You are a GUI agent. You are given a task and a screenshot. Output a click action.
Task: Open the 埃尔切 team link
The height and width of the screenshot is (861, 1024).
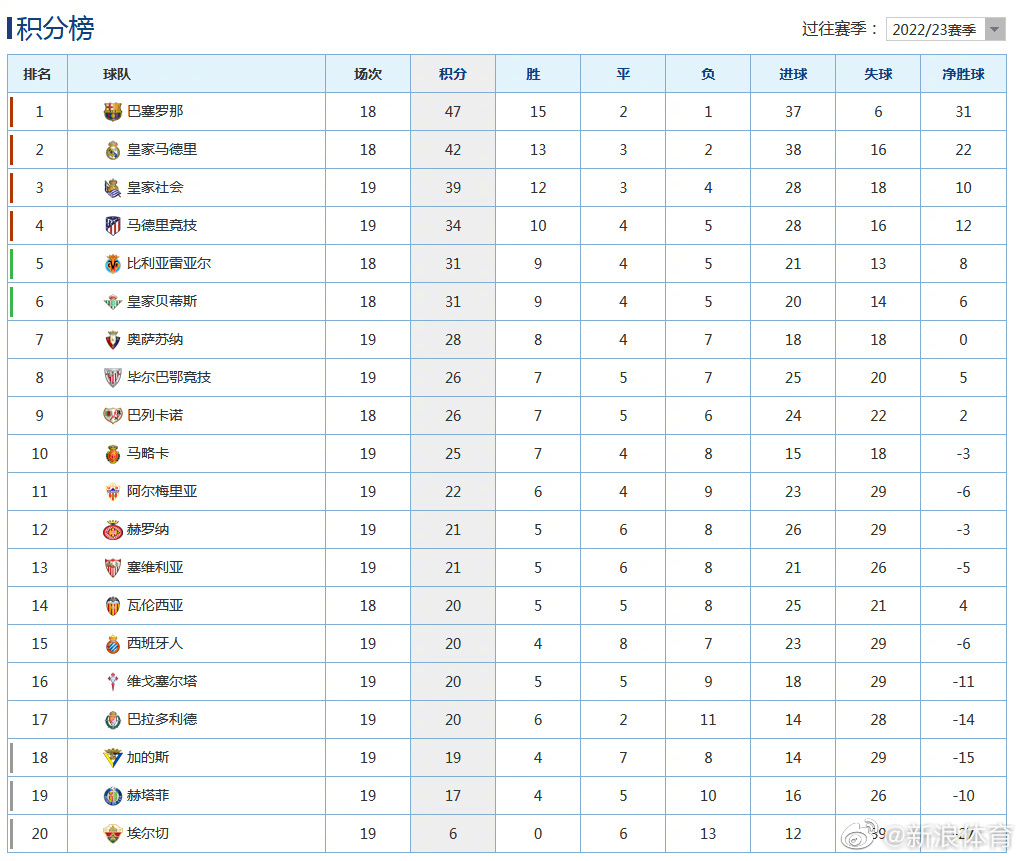click(x=148, y=834)
